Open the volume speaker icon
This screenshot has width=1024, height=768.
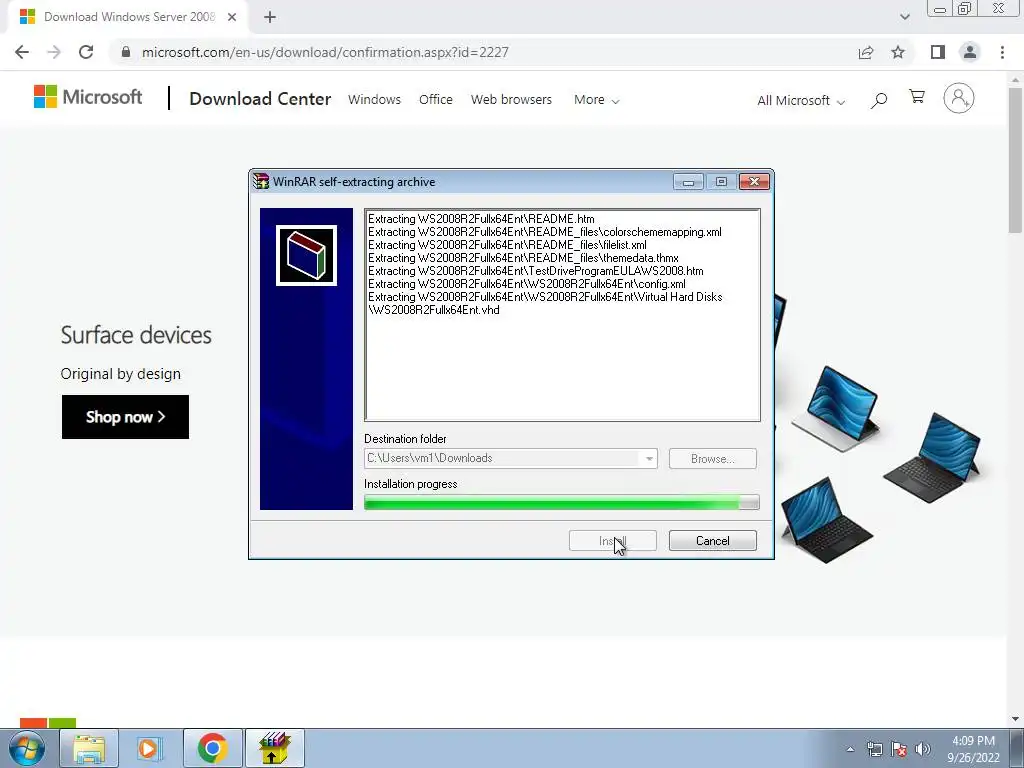tap(923, 749)
